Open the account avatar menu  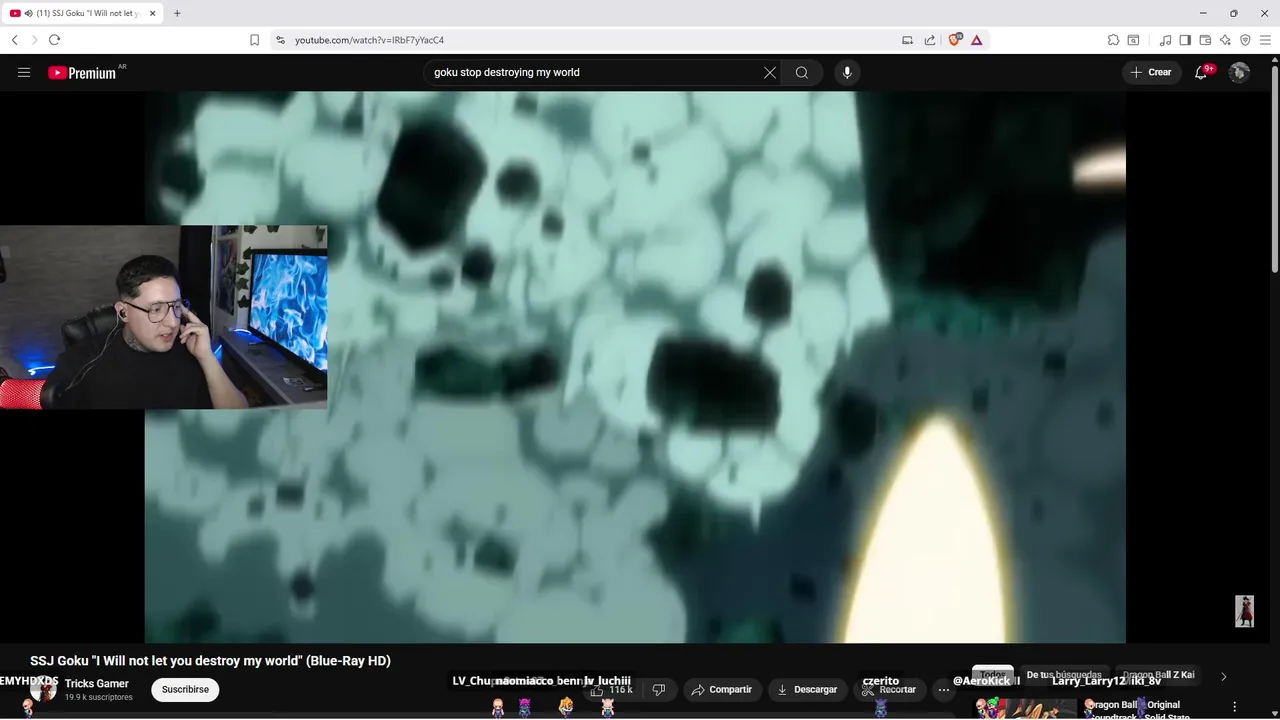[1239, 72]
